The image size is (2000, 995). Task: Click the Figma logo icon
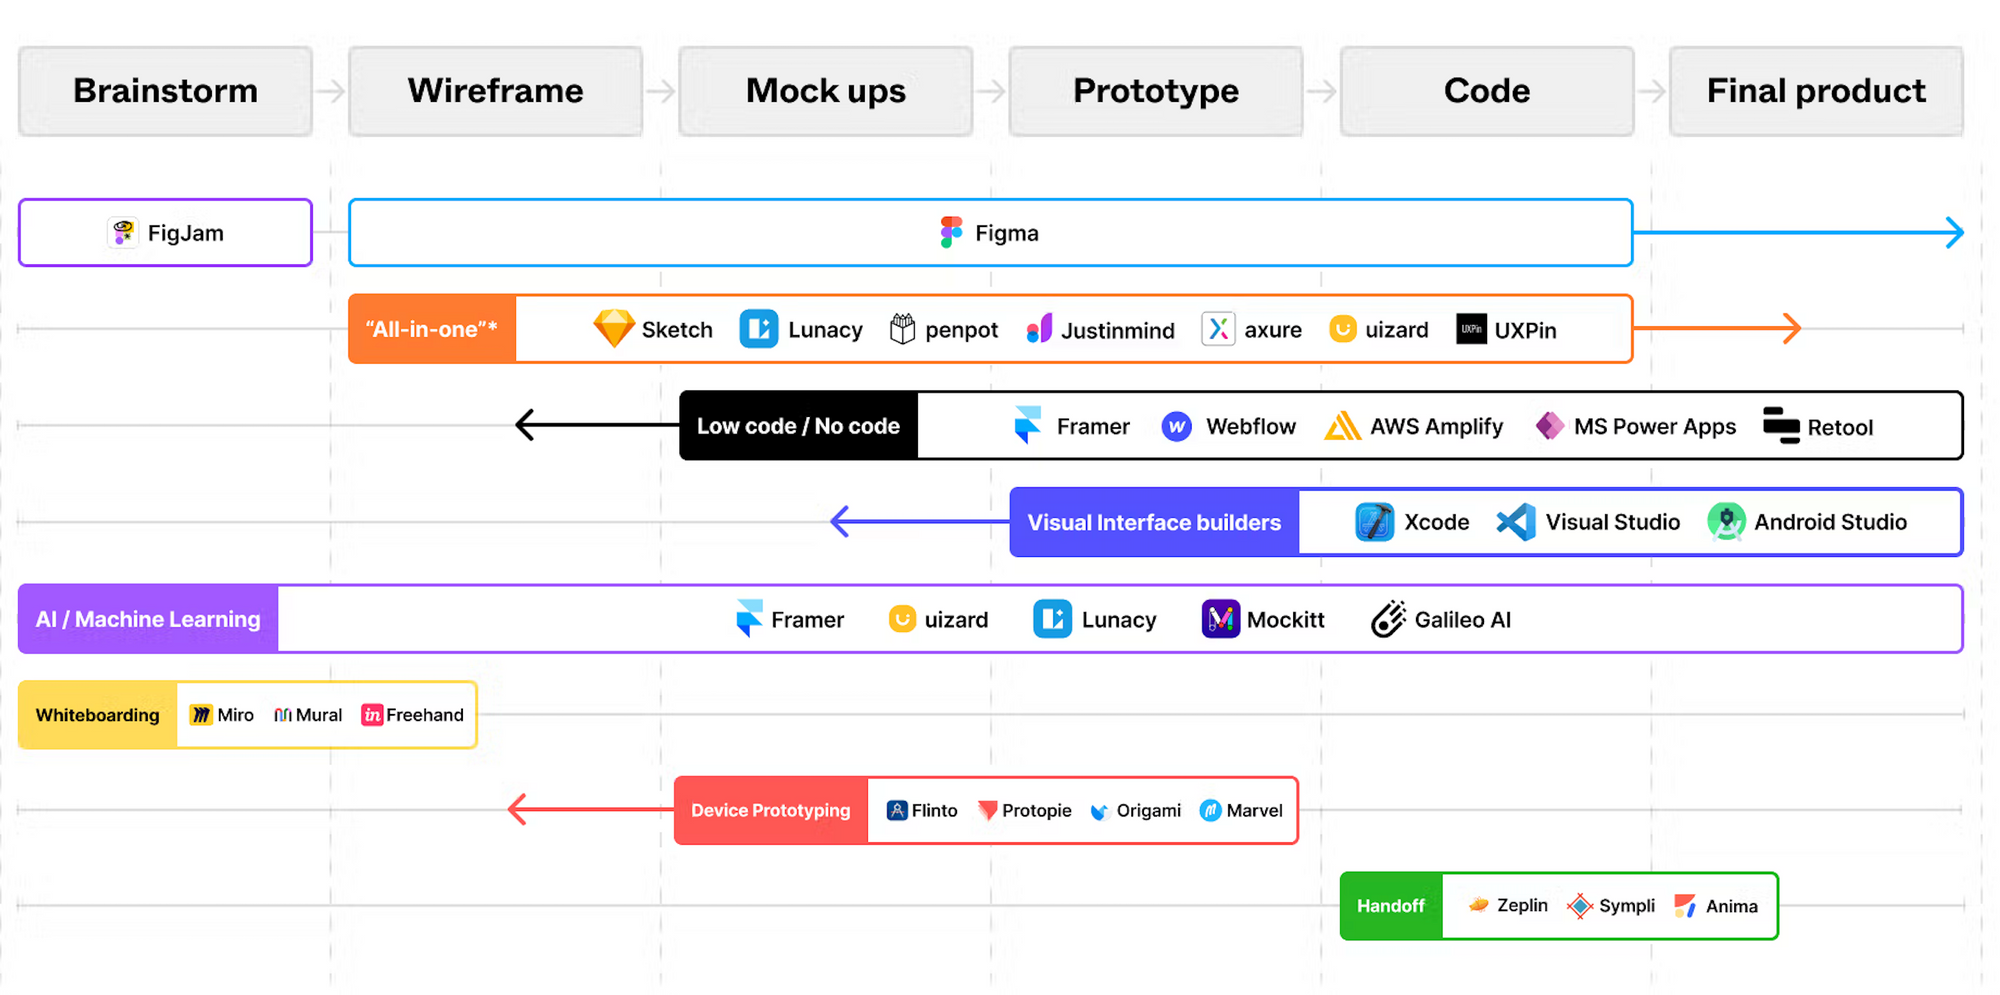click(951, 233)
